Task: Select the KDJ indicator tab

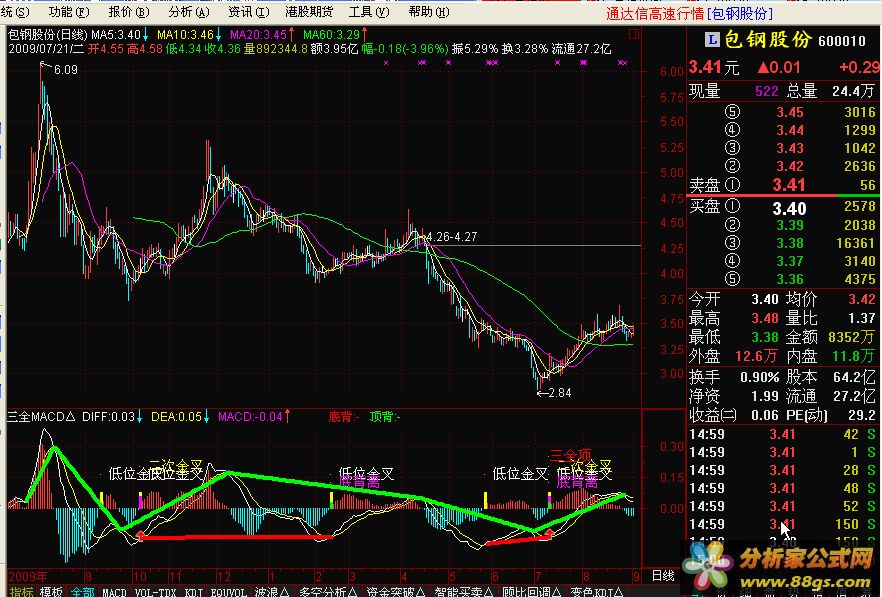Action: tap(194, 591)
